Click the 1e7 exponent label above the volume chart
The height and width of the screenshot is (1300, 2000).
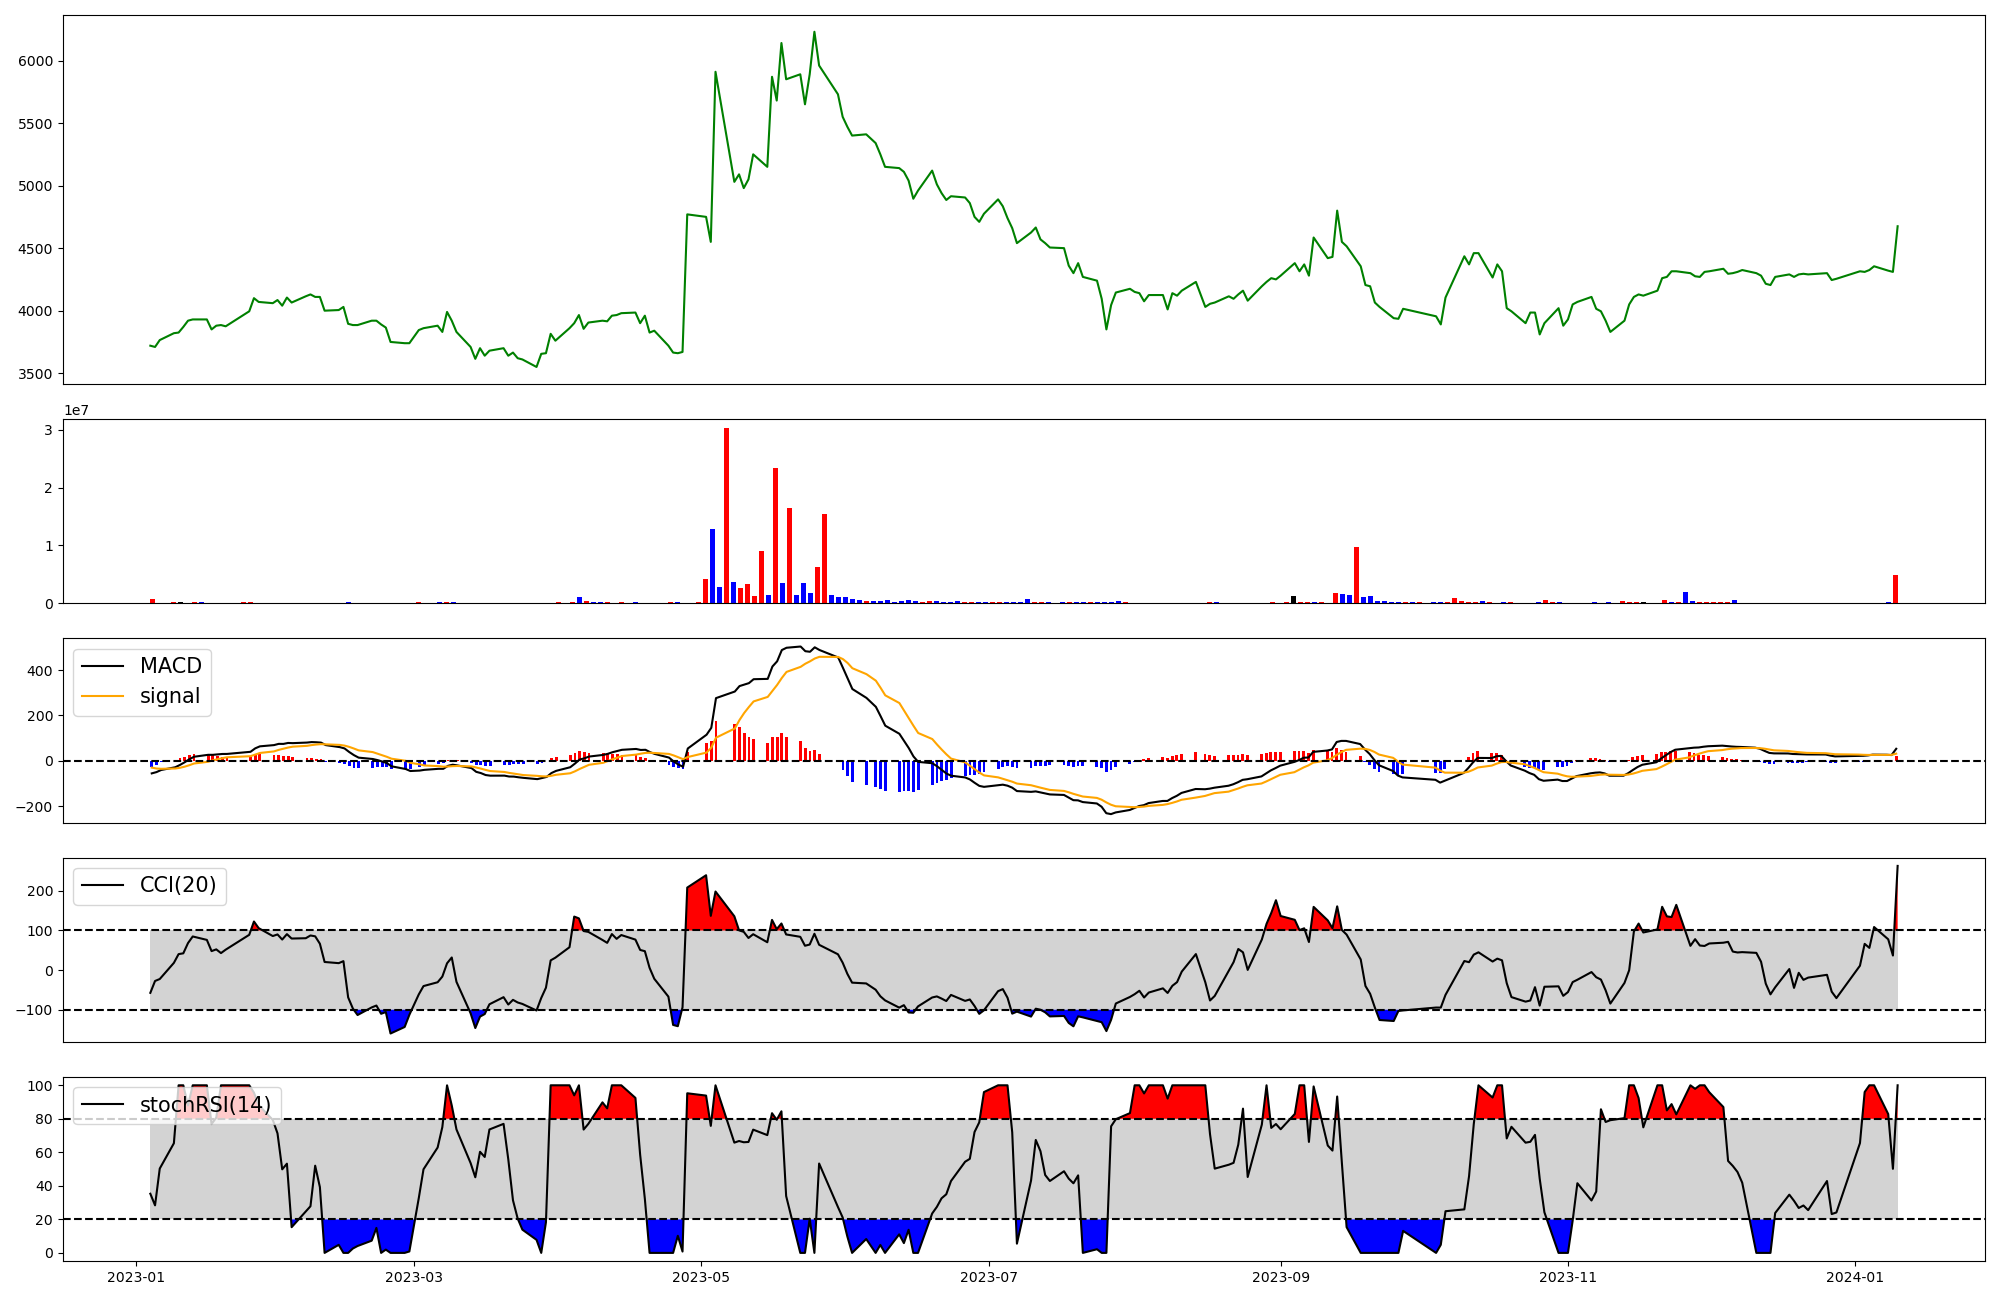tap(76, 411)
